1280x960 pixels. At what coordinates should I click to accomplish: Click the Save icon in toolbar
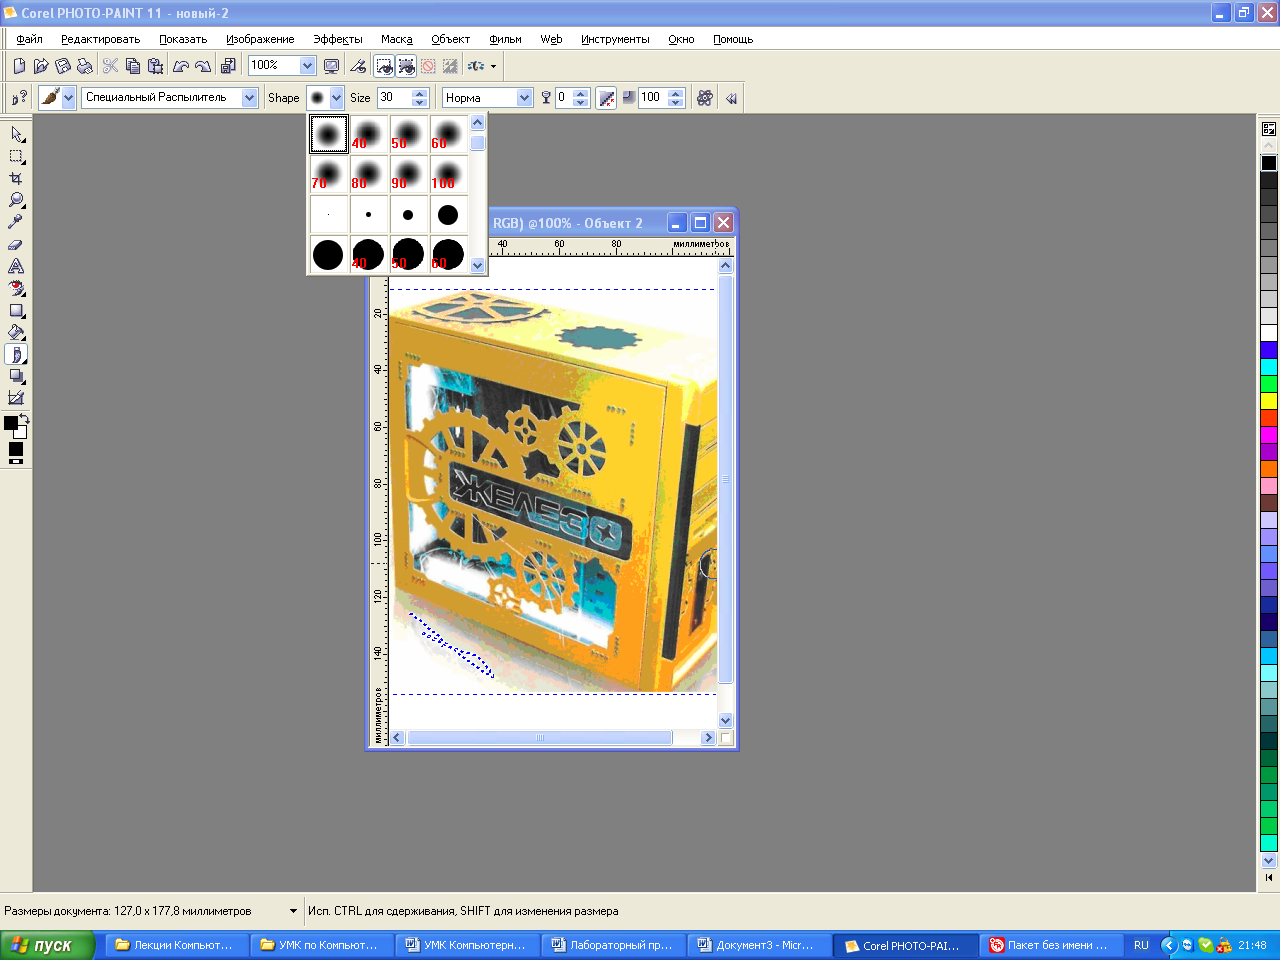tap(63, 66)
